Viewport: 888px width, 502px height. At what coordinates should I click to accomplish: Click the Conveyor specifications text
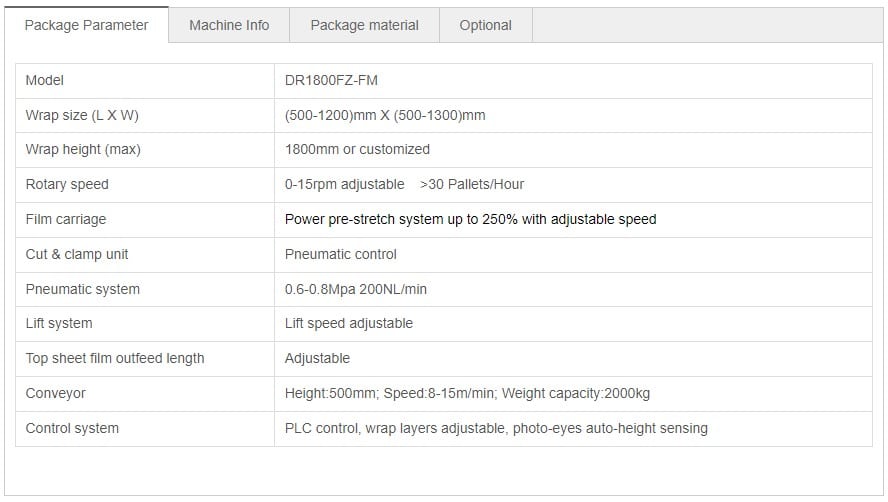tap(467, 393)
